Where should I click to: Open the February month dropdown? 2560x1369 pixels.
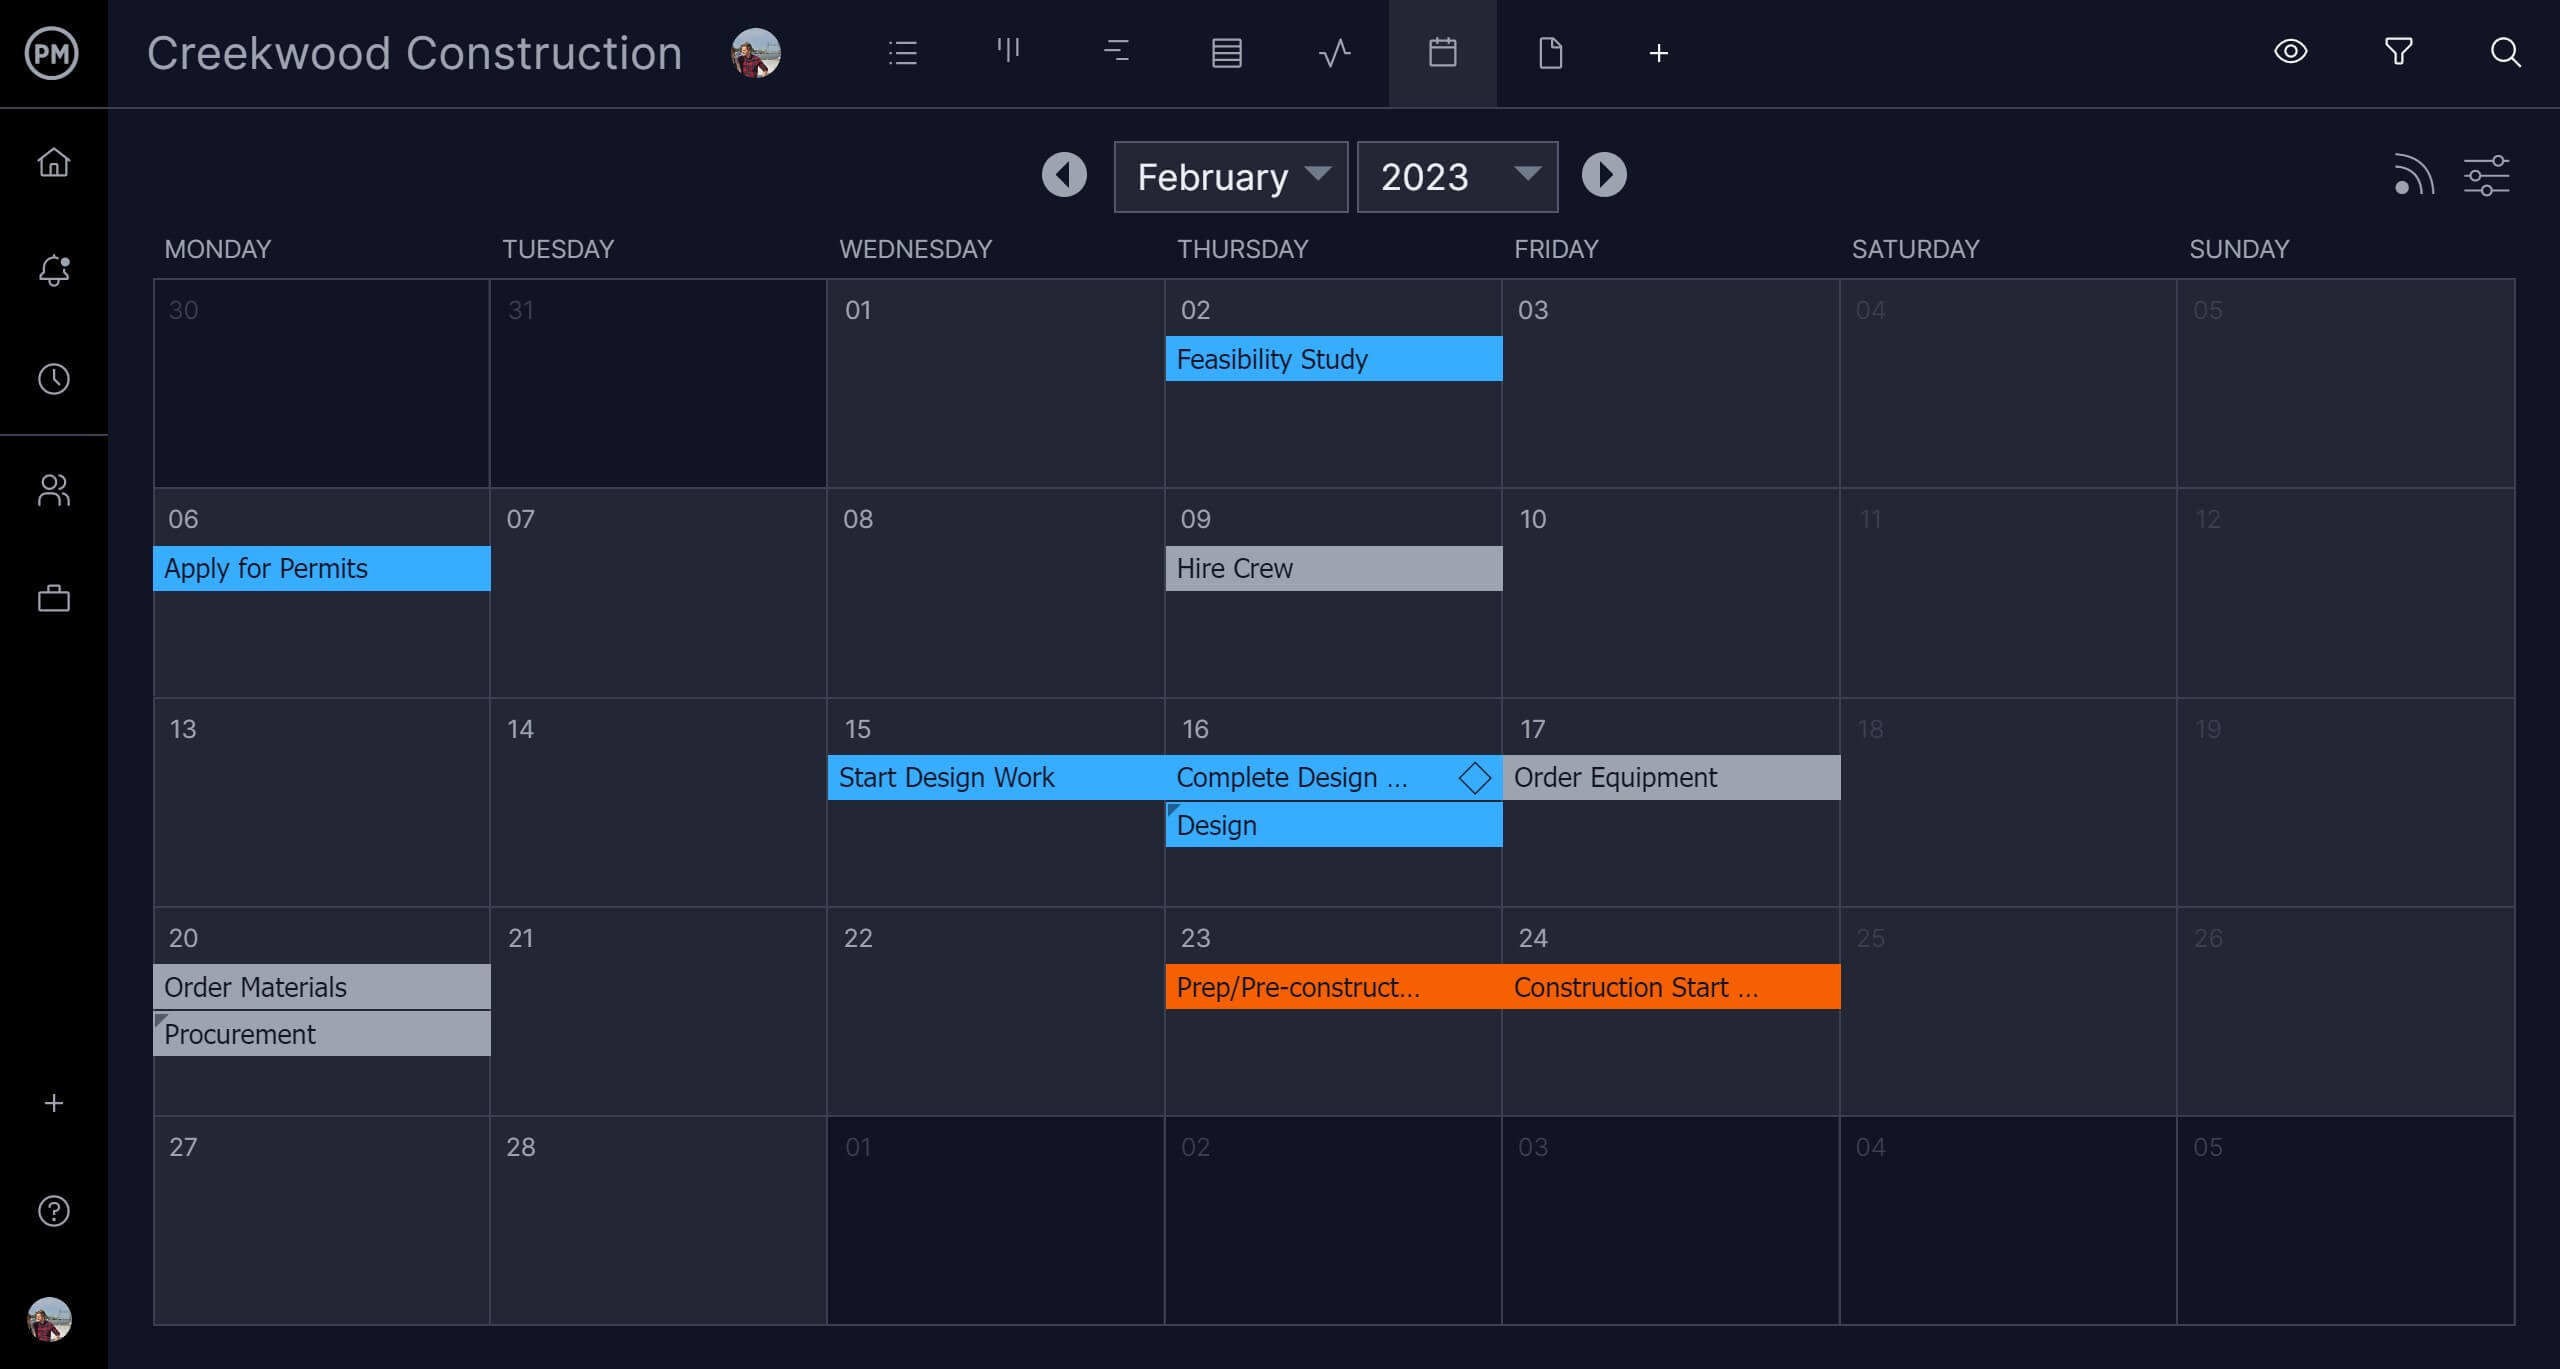[x=1231, y=177]
